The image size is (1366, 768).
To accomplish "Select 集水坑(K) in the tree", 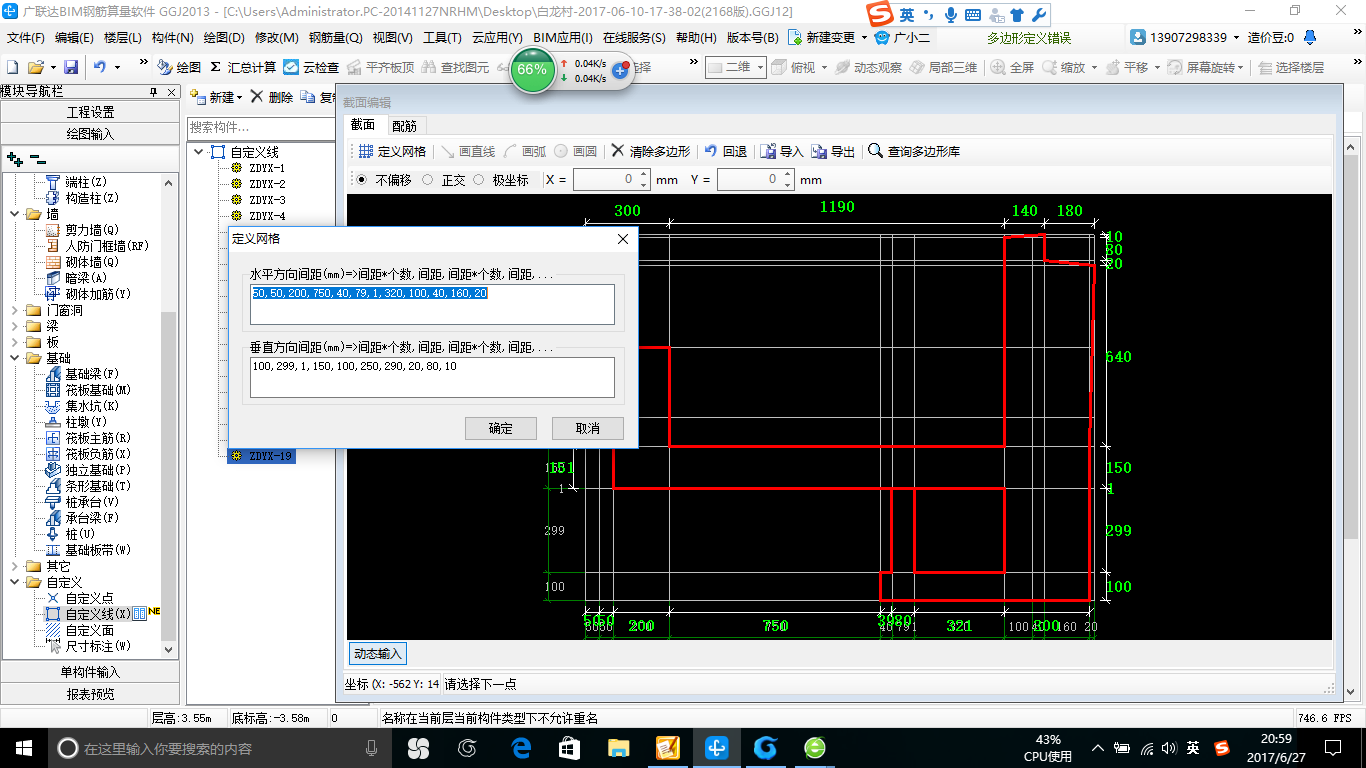I will pyautogui.click(x=92, y=406).
